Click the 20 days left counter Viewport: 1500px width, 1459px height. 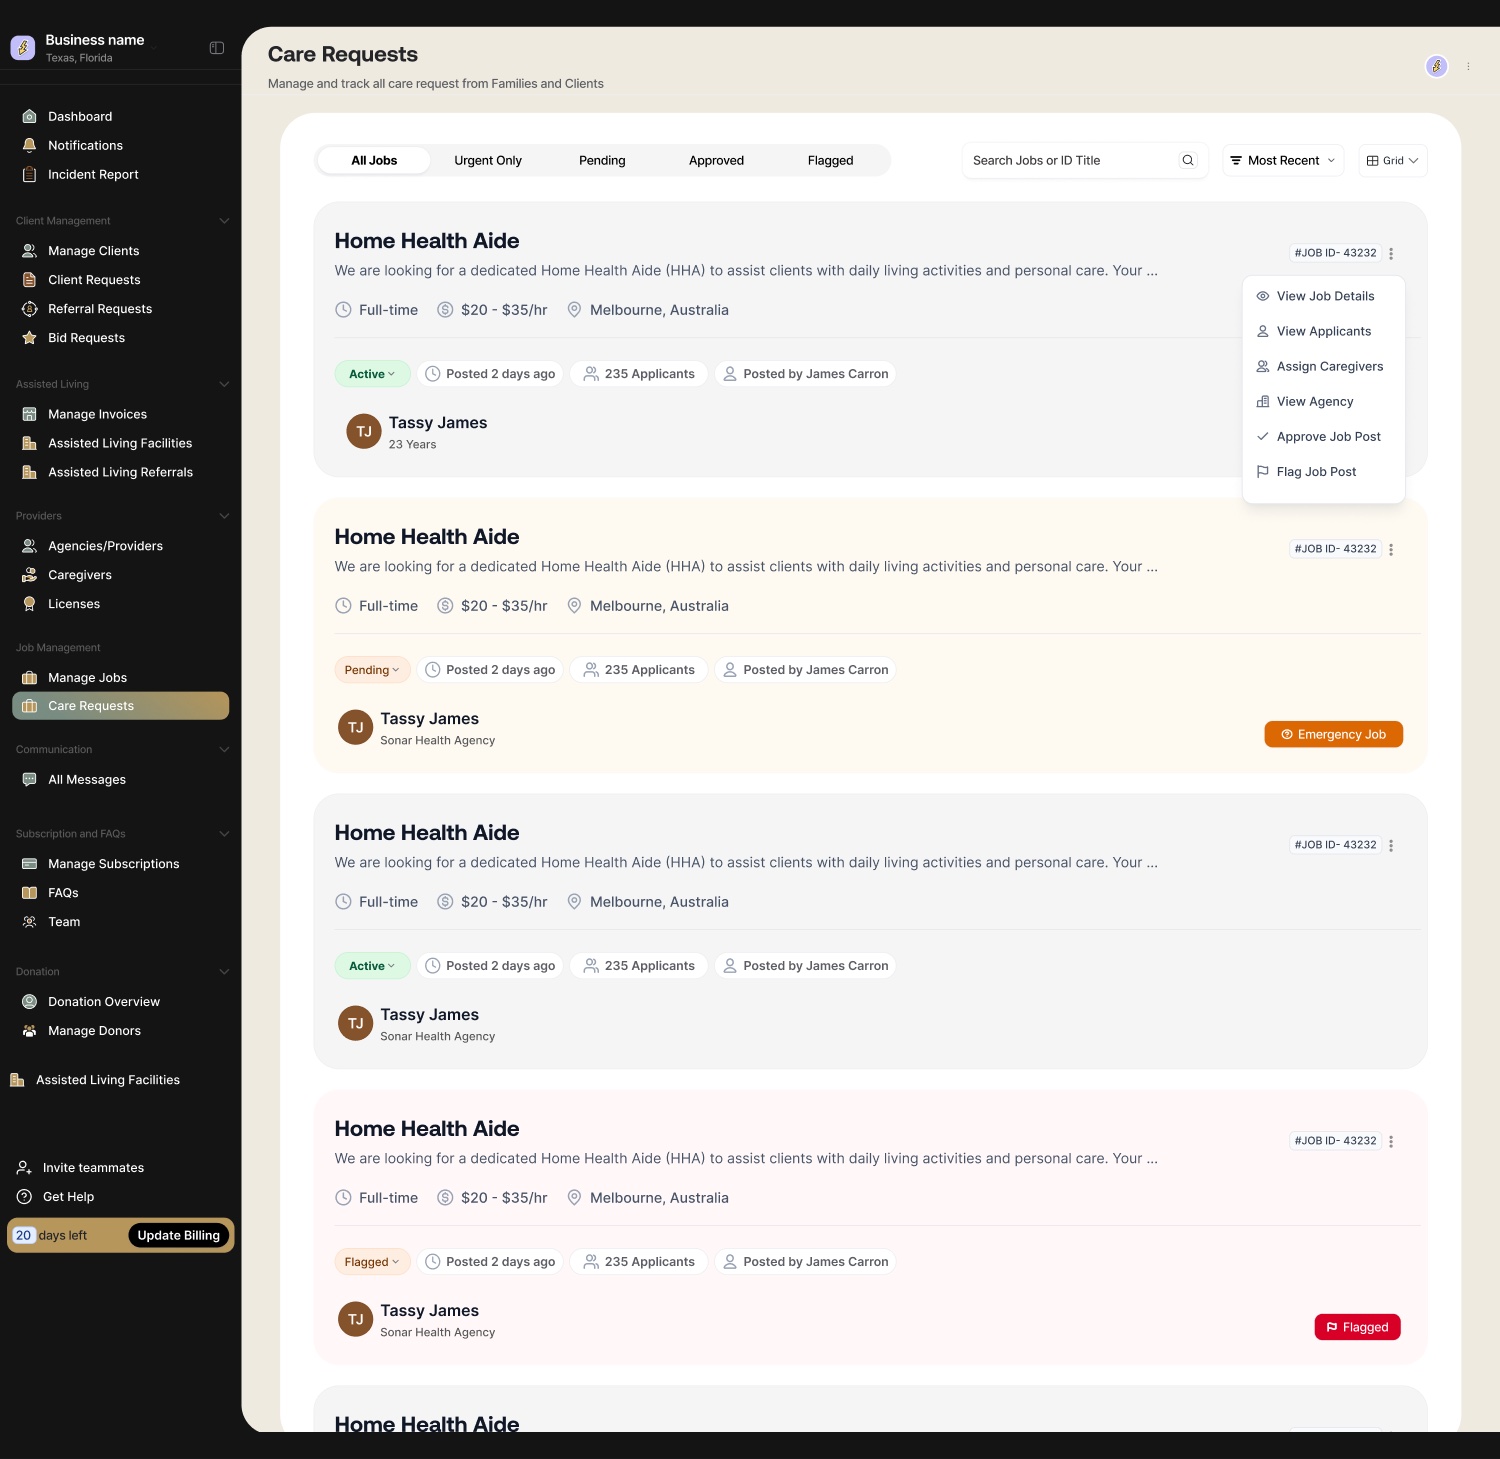(50, 1235)
